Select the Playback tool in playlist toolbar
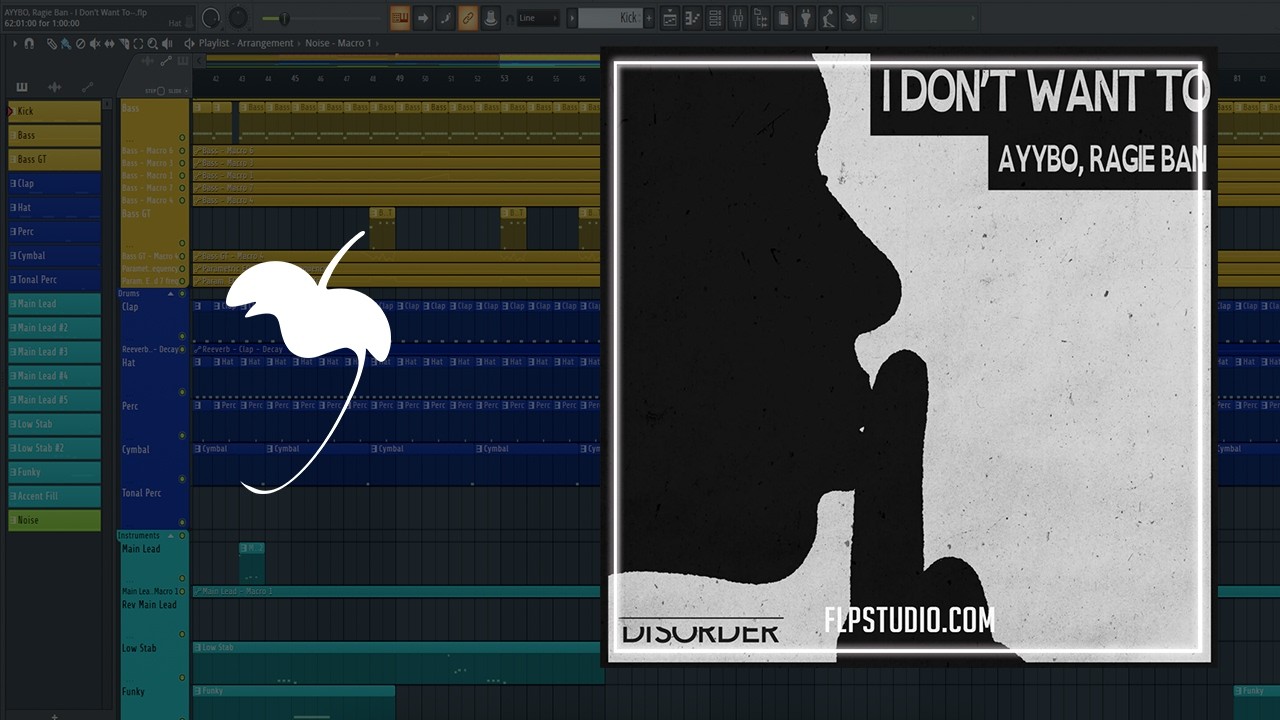The image size is (1280, 720). [x=166, y=44]
